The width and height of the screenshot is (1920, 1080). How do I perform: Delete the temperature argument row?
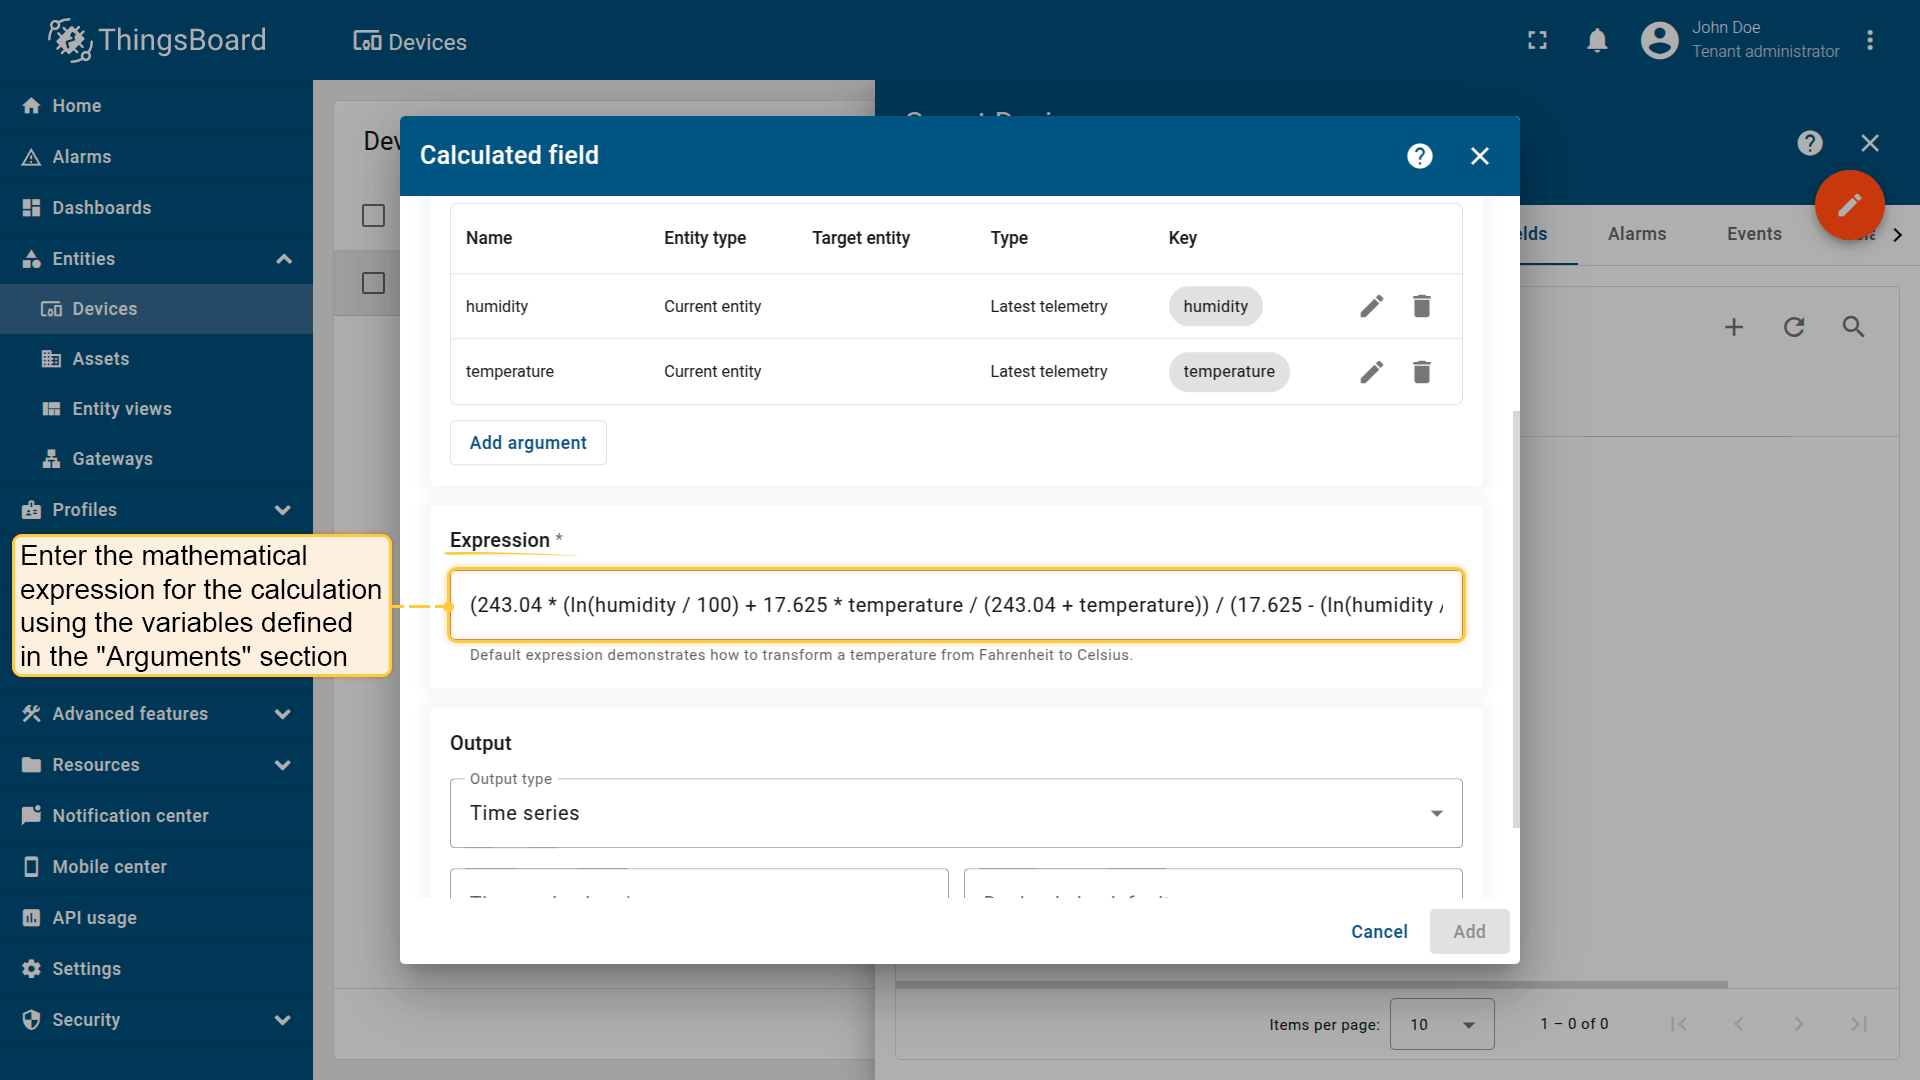pos(1421,372)
